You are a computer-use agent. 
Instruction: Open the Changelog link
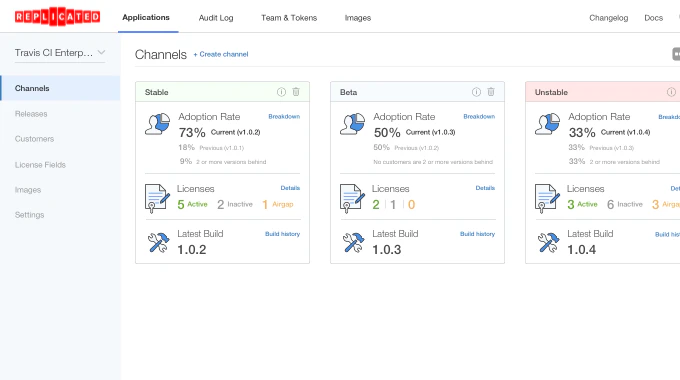[x=608, y=18]
